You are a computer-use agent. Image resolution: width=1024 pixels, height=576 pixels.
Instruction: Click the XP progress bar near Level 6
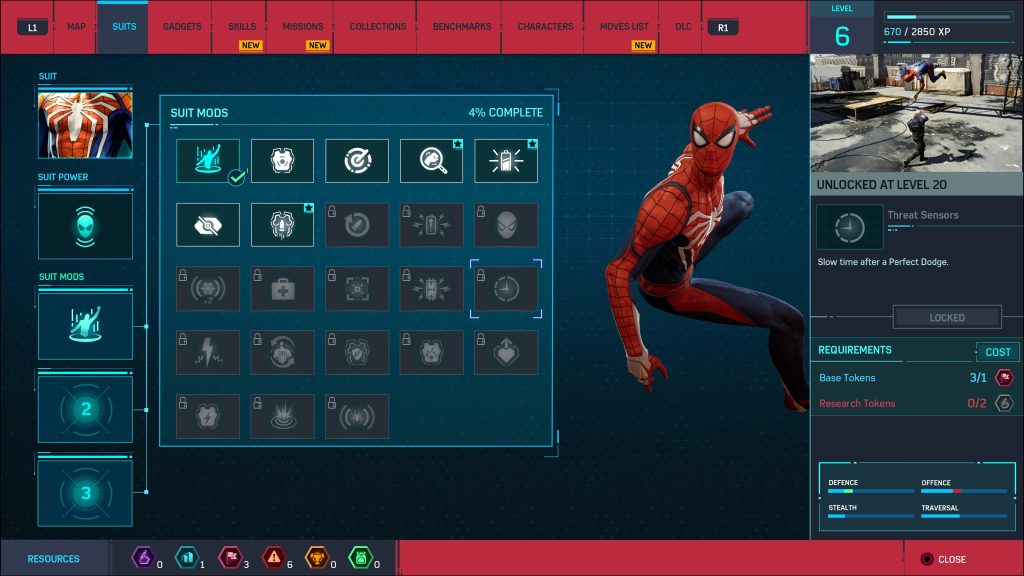948,15
